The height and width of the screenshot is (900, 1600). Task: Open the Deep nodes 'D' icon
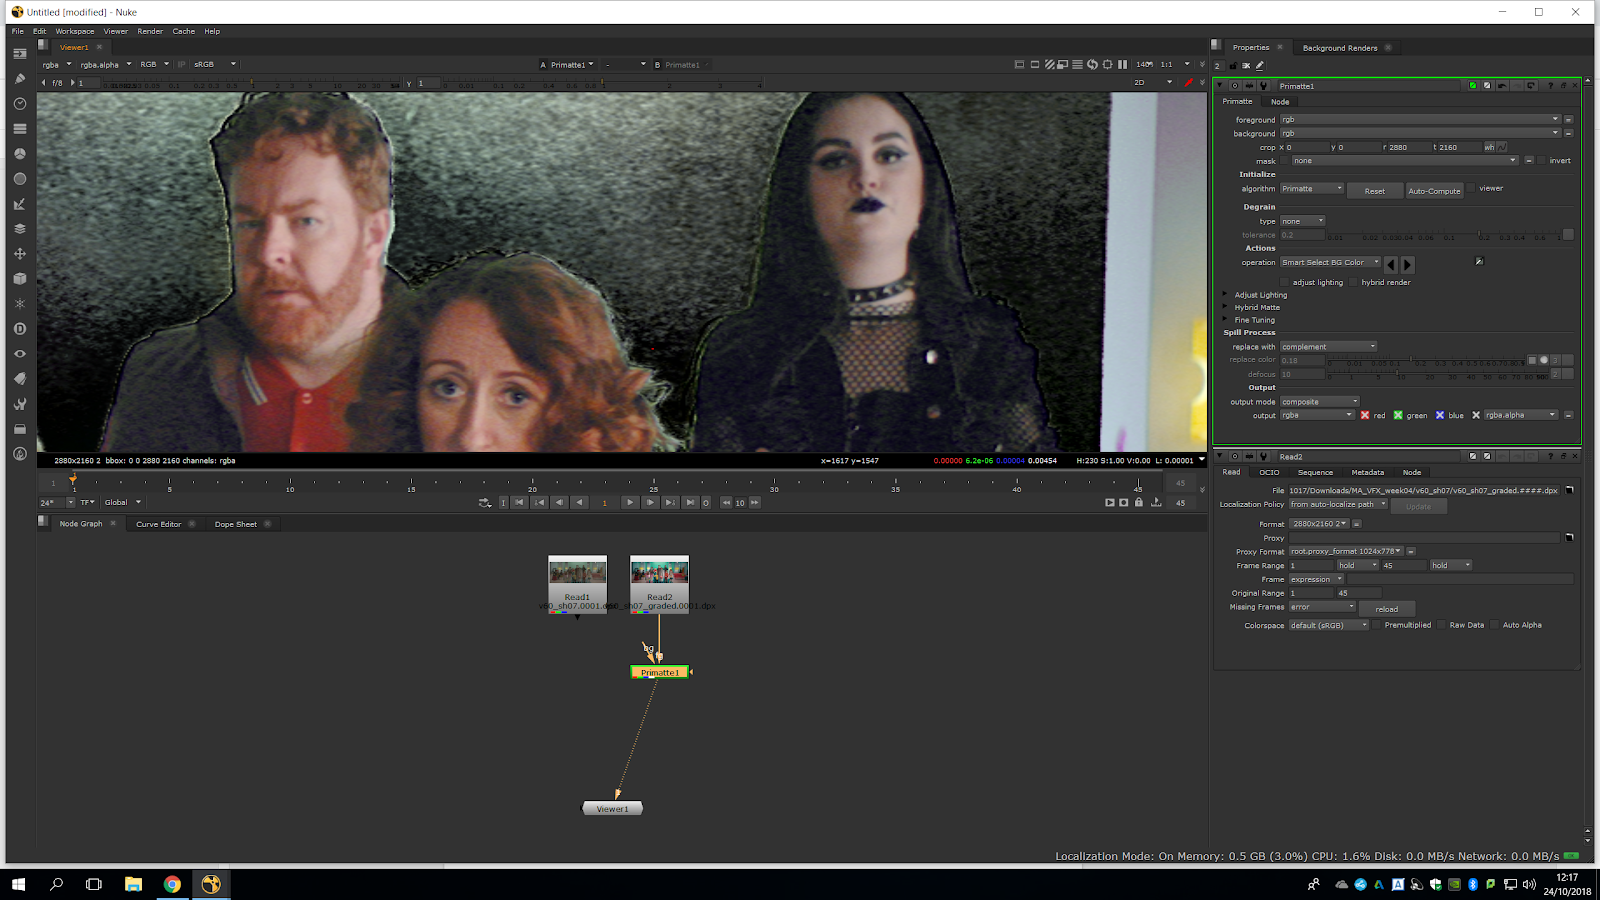[x=19, y=329]
